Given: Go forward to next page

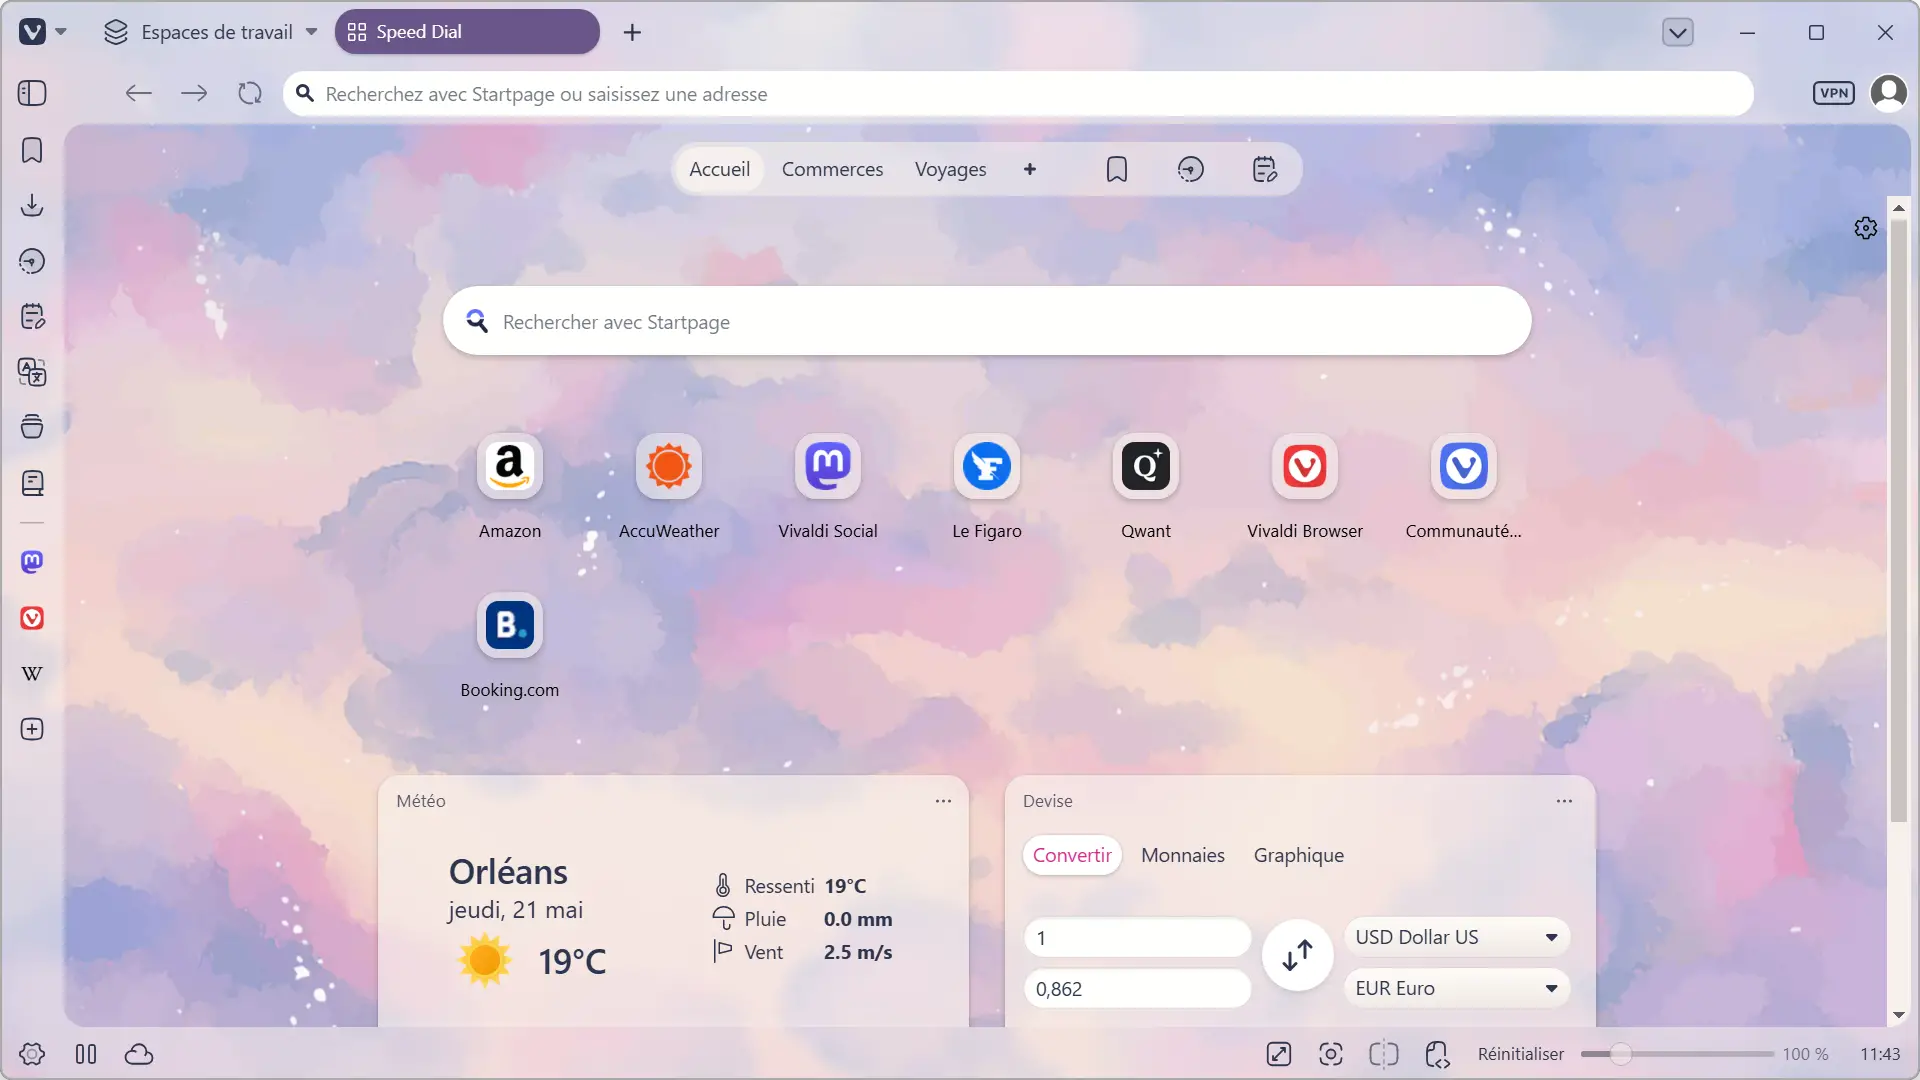Looking at the screenshot, I should pyautogui.click(x=194, y=93).
